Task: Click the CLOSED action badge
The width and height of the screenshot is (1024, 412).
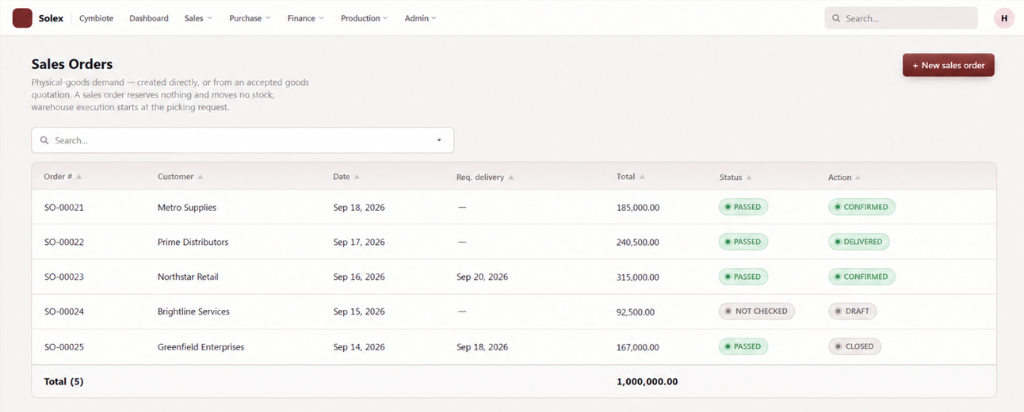Action: point(856,347)
